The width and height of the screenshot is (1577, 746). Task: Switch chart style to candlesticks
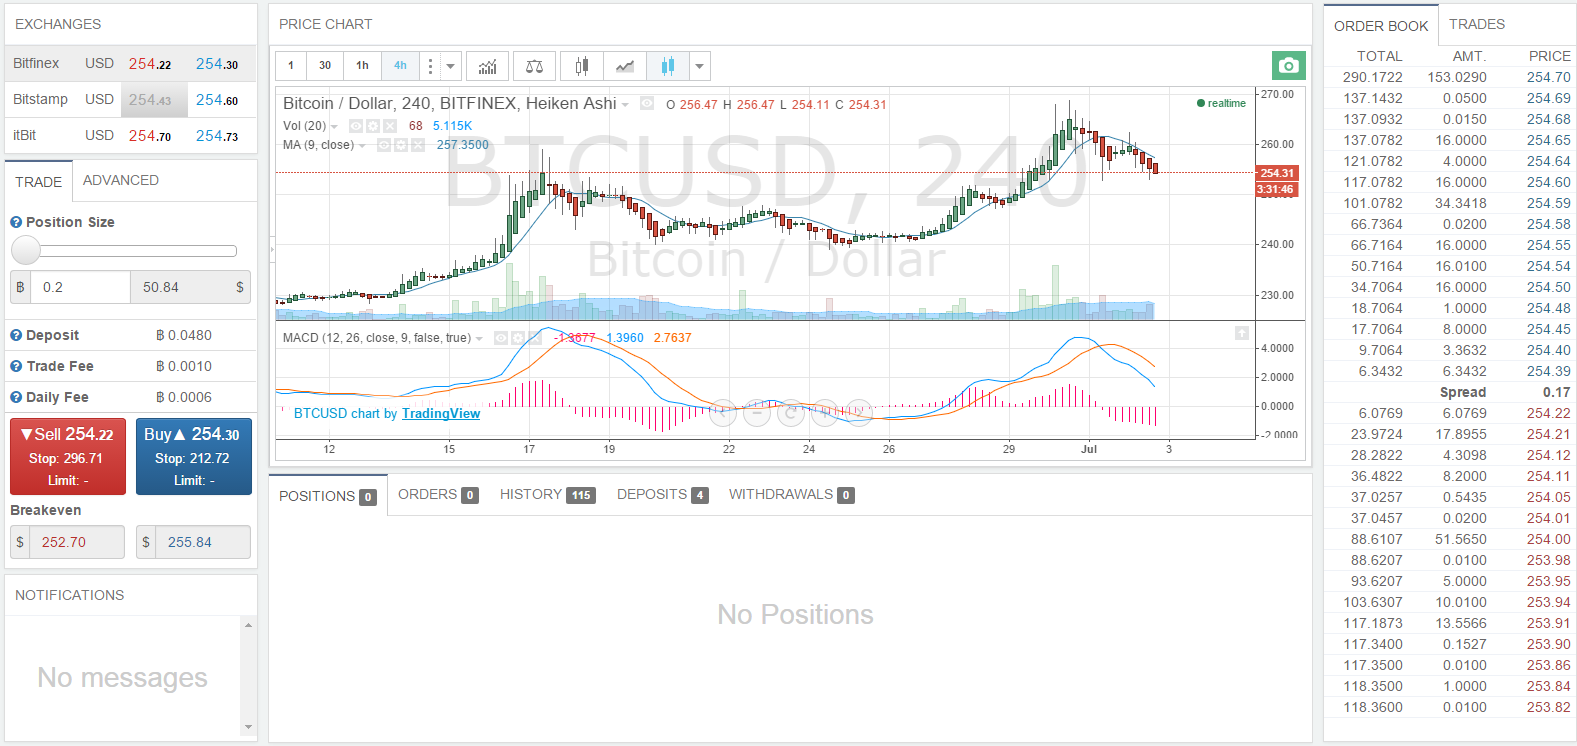581,66
